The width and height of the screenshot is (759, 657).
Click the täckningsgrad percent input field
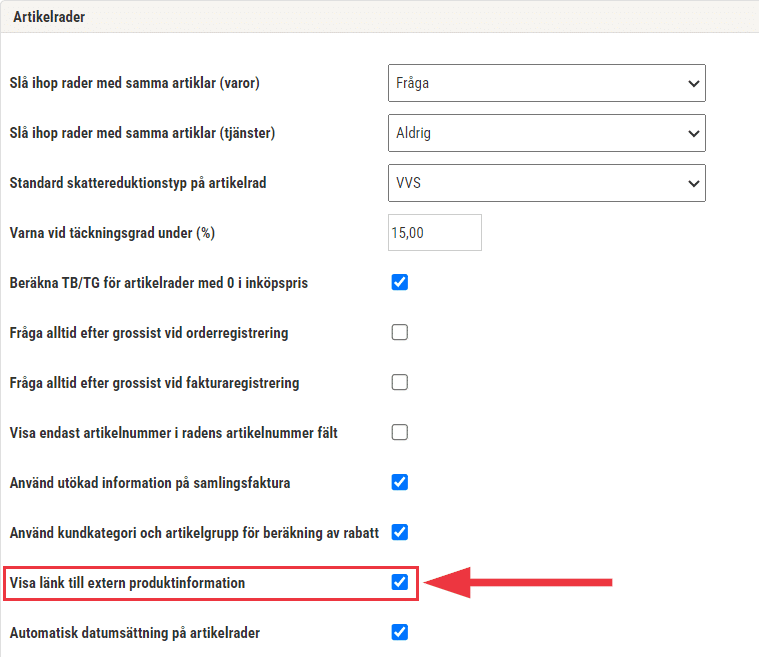435,232
